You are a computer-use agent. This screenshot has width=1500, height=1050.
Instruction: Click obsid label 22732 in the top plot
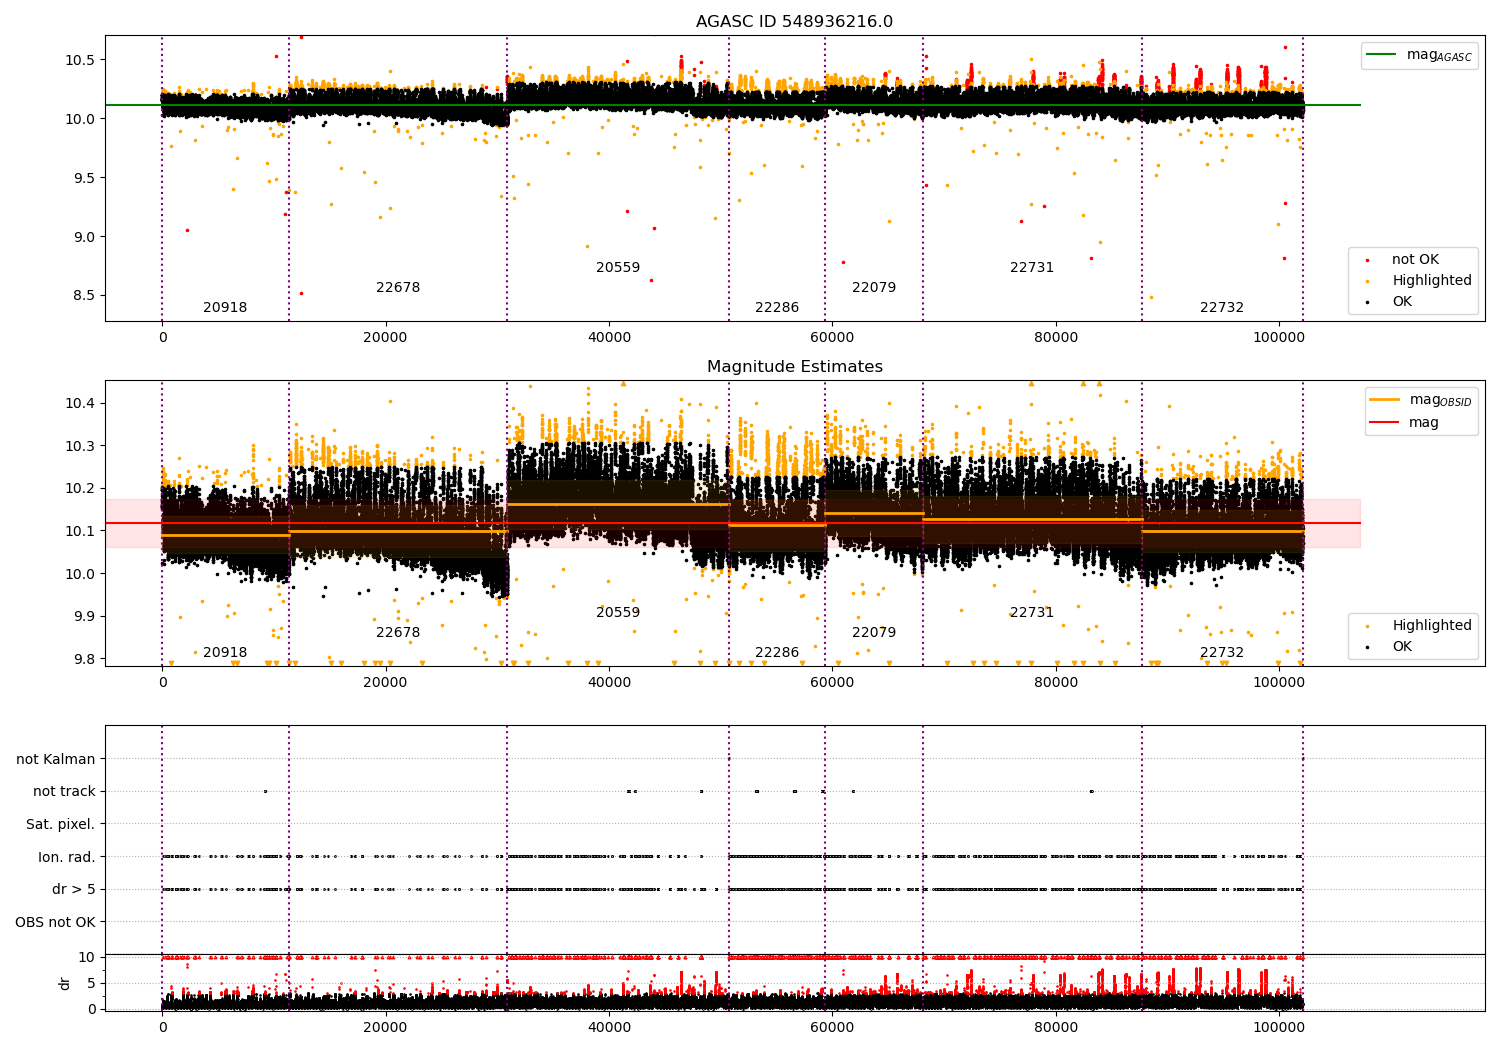1222,307
